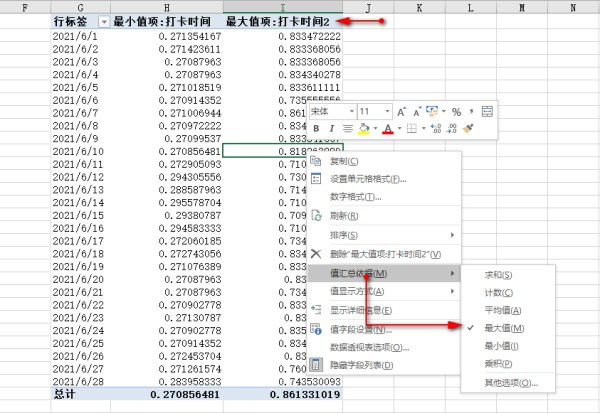The image size is (600, 413).
Task: Select 求和(S) summarize option
Action: (x=508, y=275)
